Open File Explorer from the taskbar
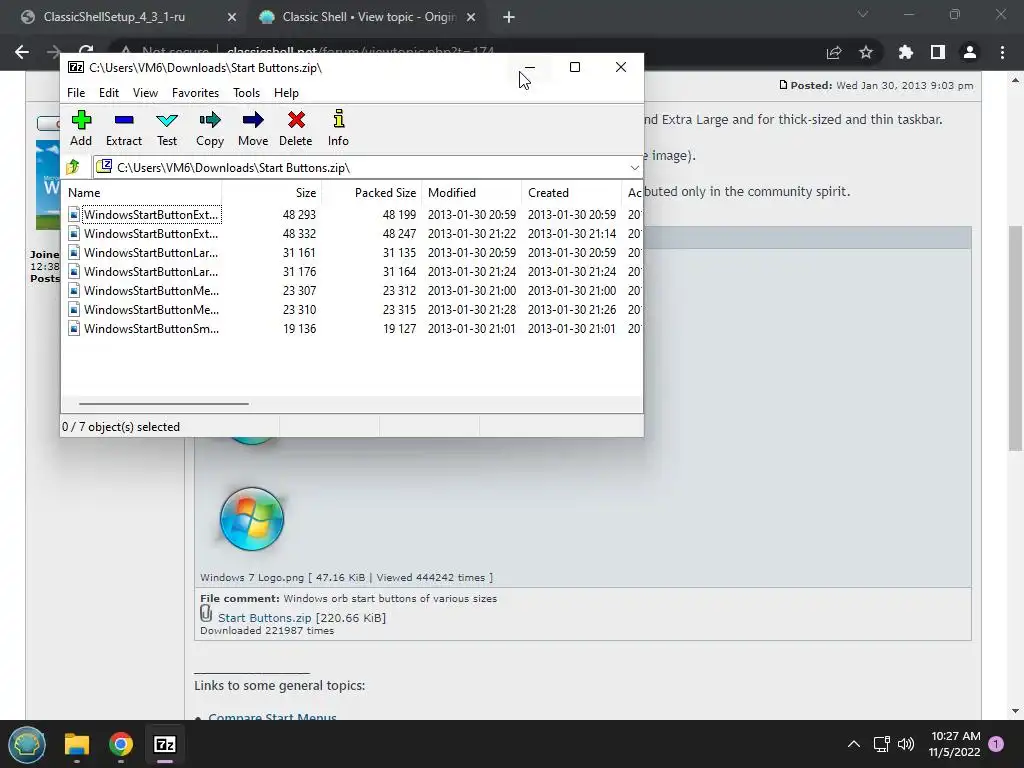This screenshot has height=768, width=1024. point(77,744)
